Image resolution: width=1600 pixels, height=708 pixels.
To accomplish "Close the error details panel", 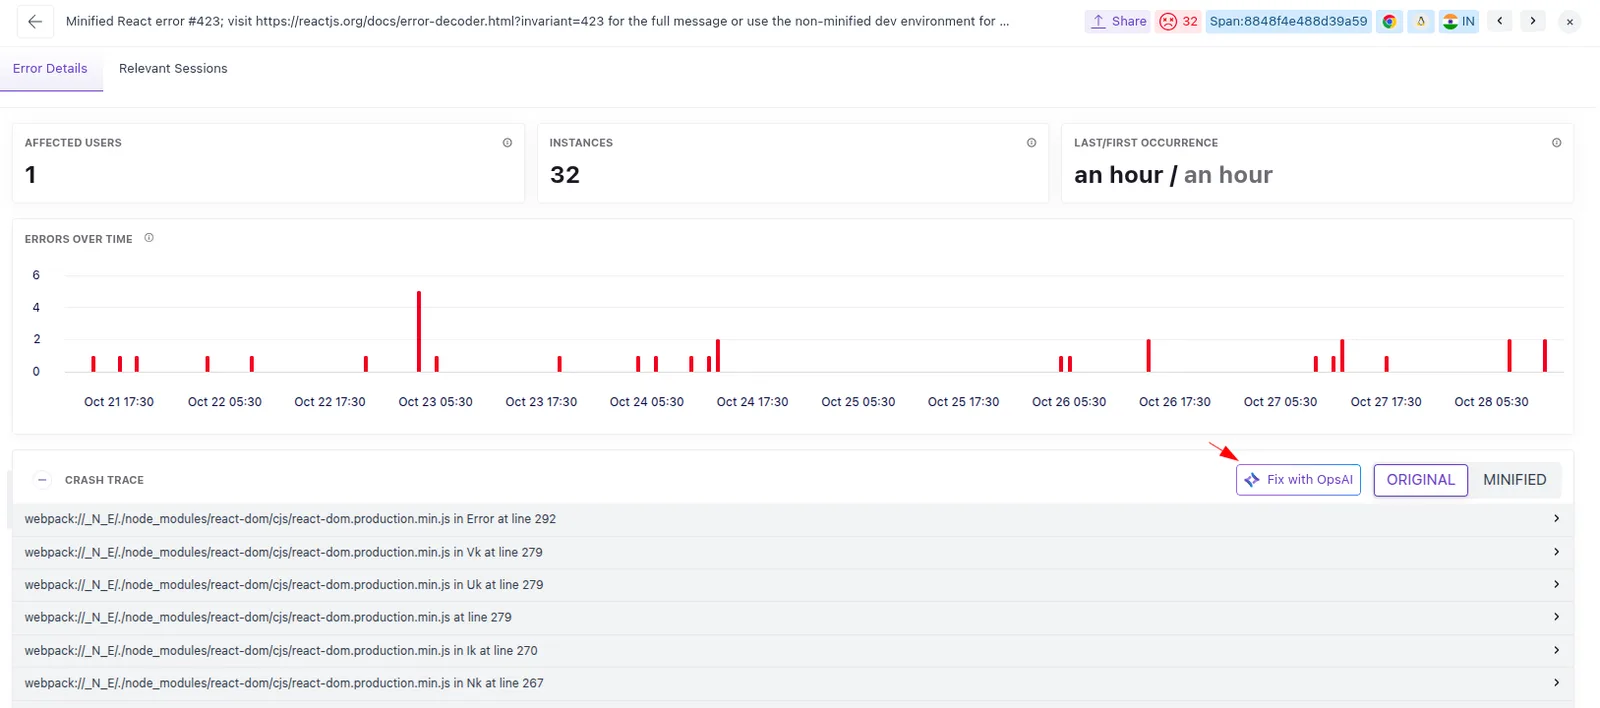I will (1570, 21).
